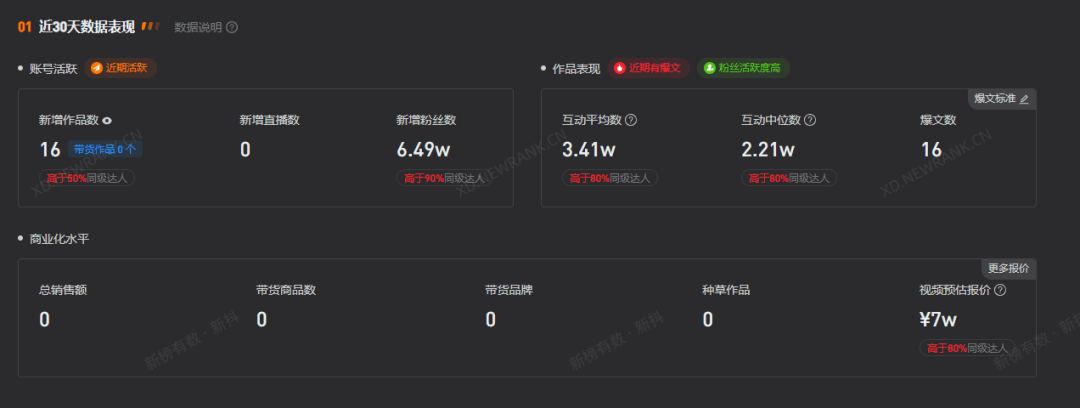Image resolution: width=1080 pixels, height=408 pixels.
Task: Click the help icon next to 互动平均数
Action: [x=631, y=120]
